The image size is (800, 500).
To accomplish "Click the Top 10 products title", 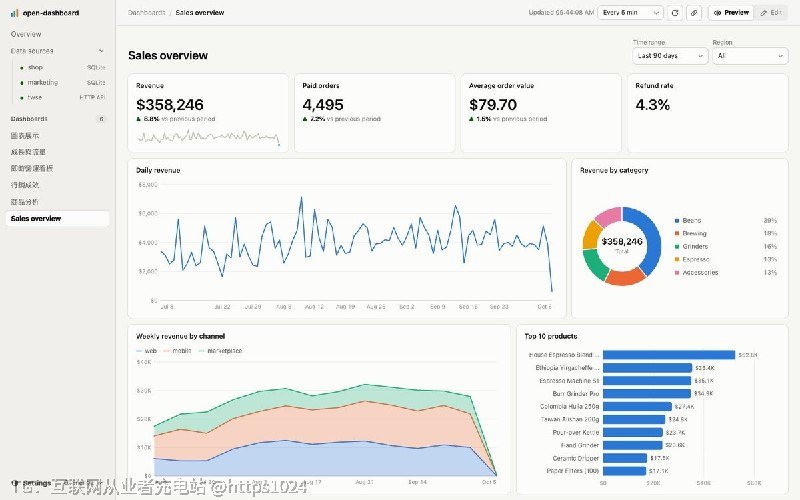I will (551, 336).
